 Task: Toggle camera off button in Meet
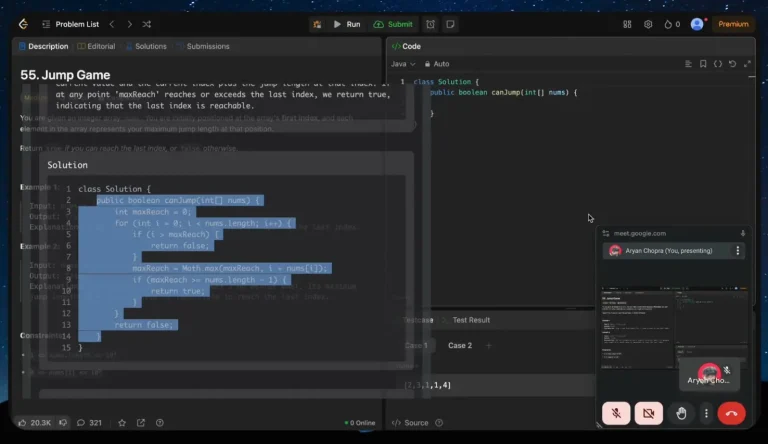coord(648,413)
